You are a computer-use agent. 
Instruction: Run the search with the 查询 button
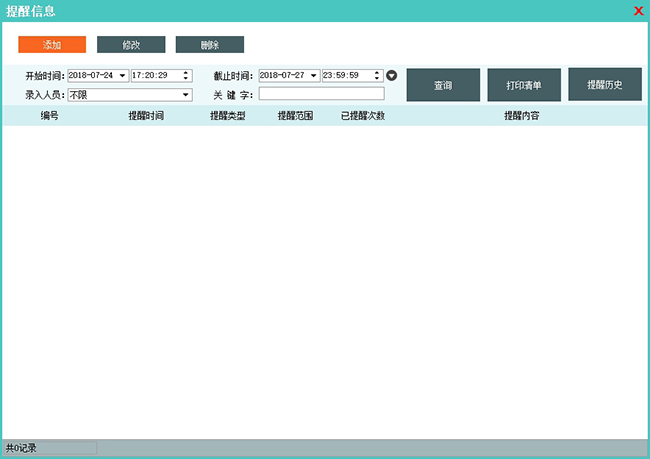click(443, 85)
